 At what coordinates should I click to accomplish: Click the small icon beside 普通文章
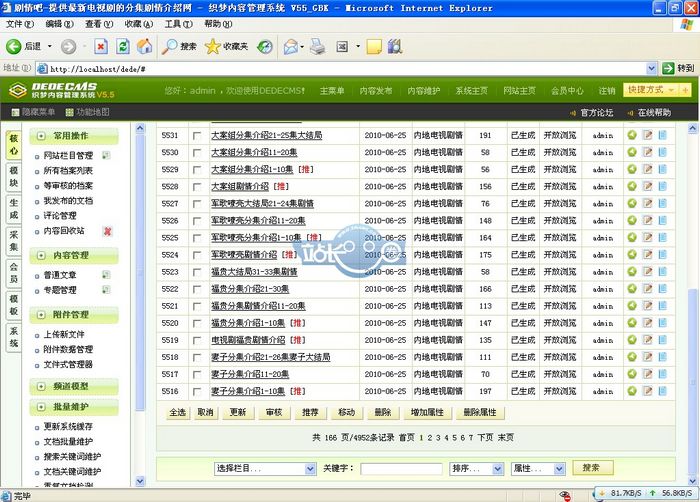(x=106, y=275)
